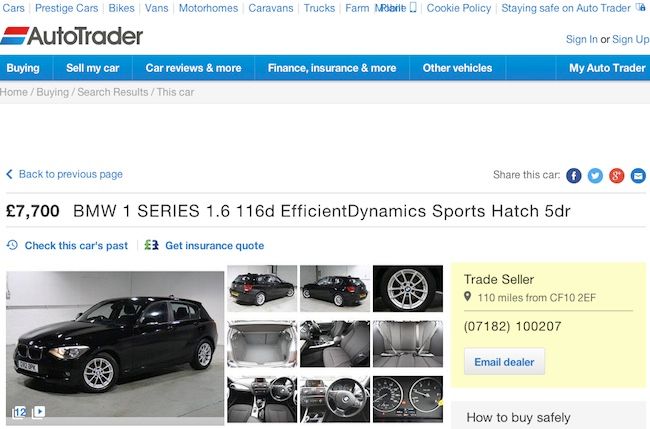Share this car by email icon
Image resolution: width=650 pixels, height=429 pixels.
click(638, 176)
